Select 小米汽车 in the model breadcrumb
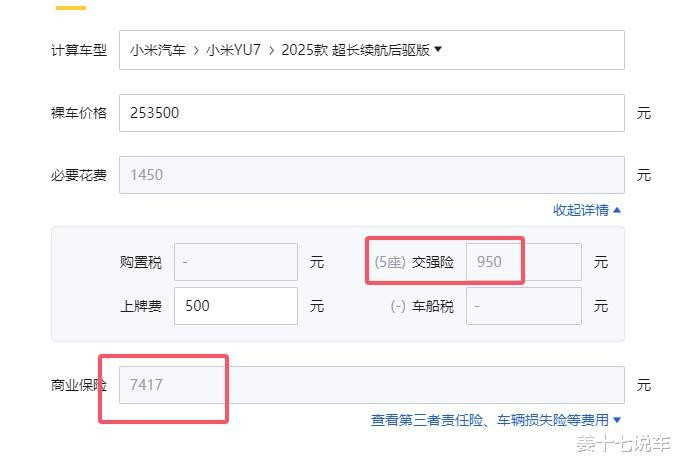680x464 pixels. click(158, 50)
